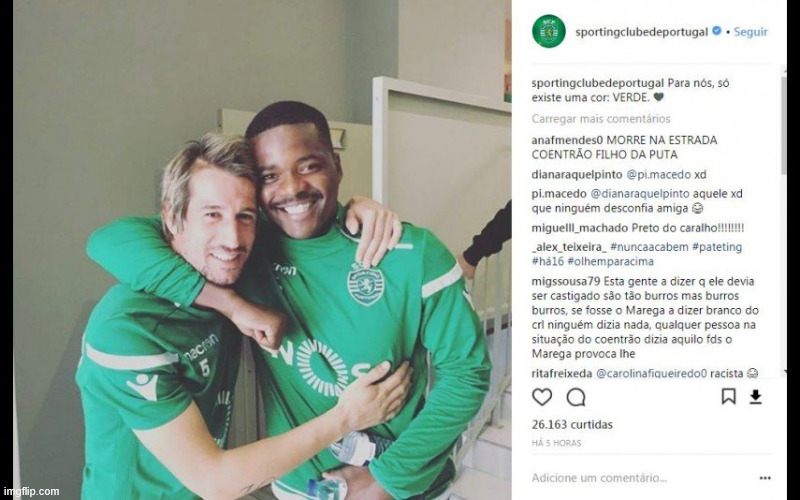This screenshot has width=800, height=500.
Task: Open the sportingclubedeportugal username in header
Action: click(642, 32)
